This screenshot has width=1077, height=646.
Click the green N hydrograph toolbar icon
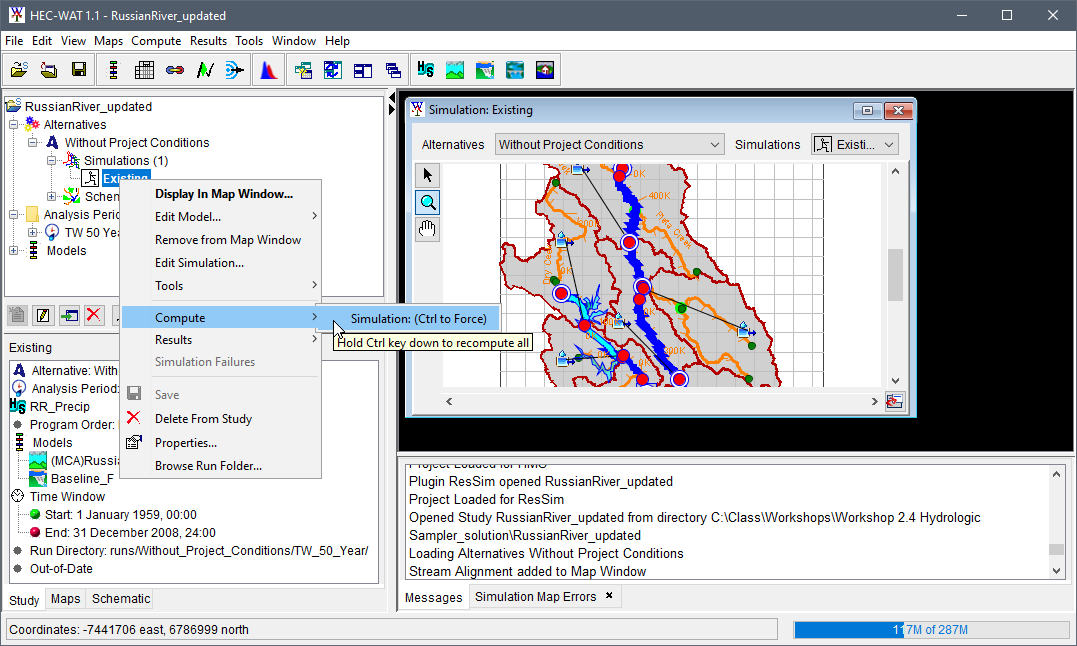click(205, 70)
